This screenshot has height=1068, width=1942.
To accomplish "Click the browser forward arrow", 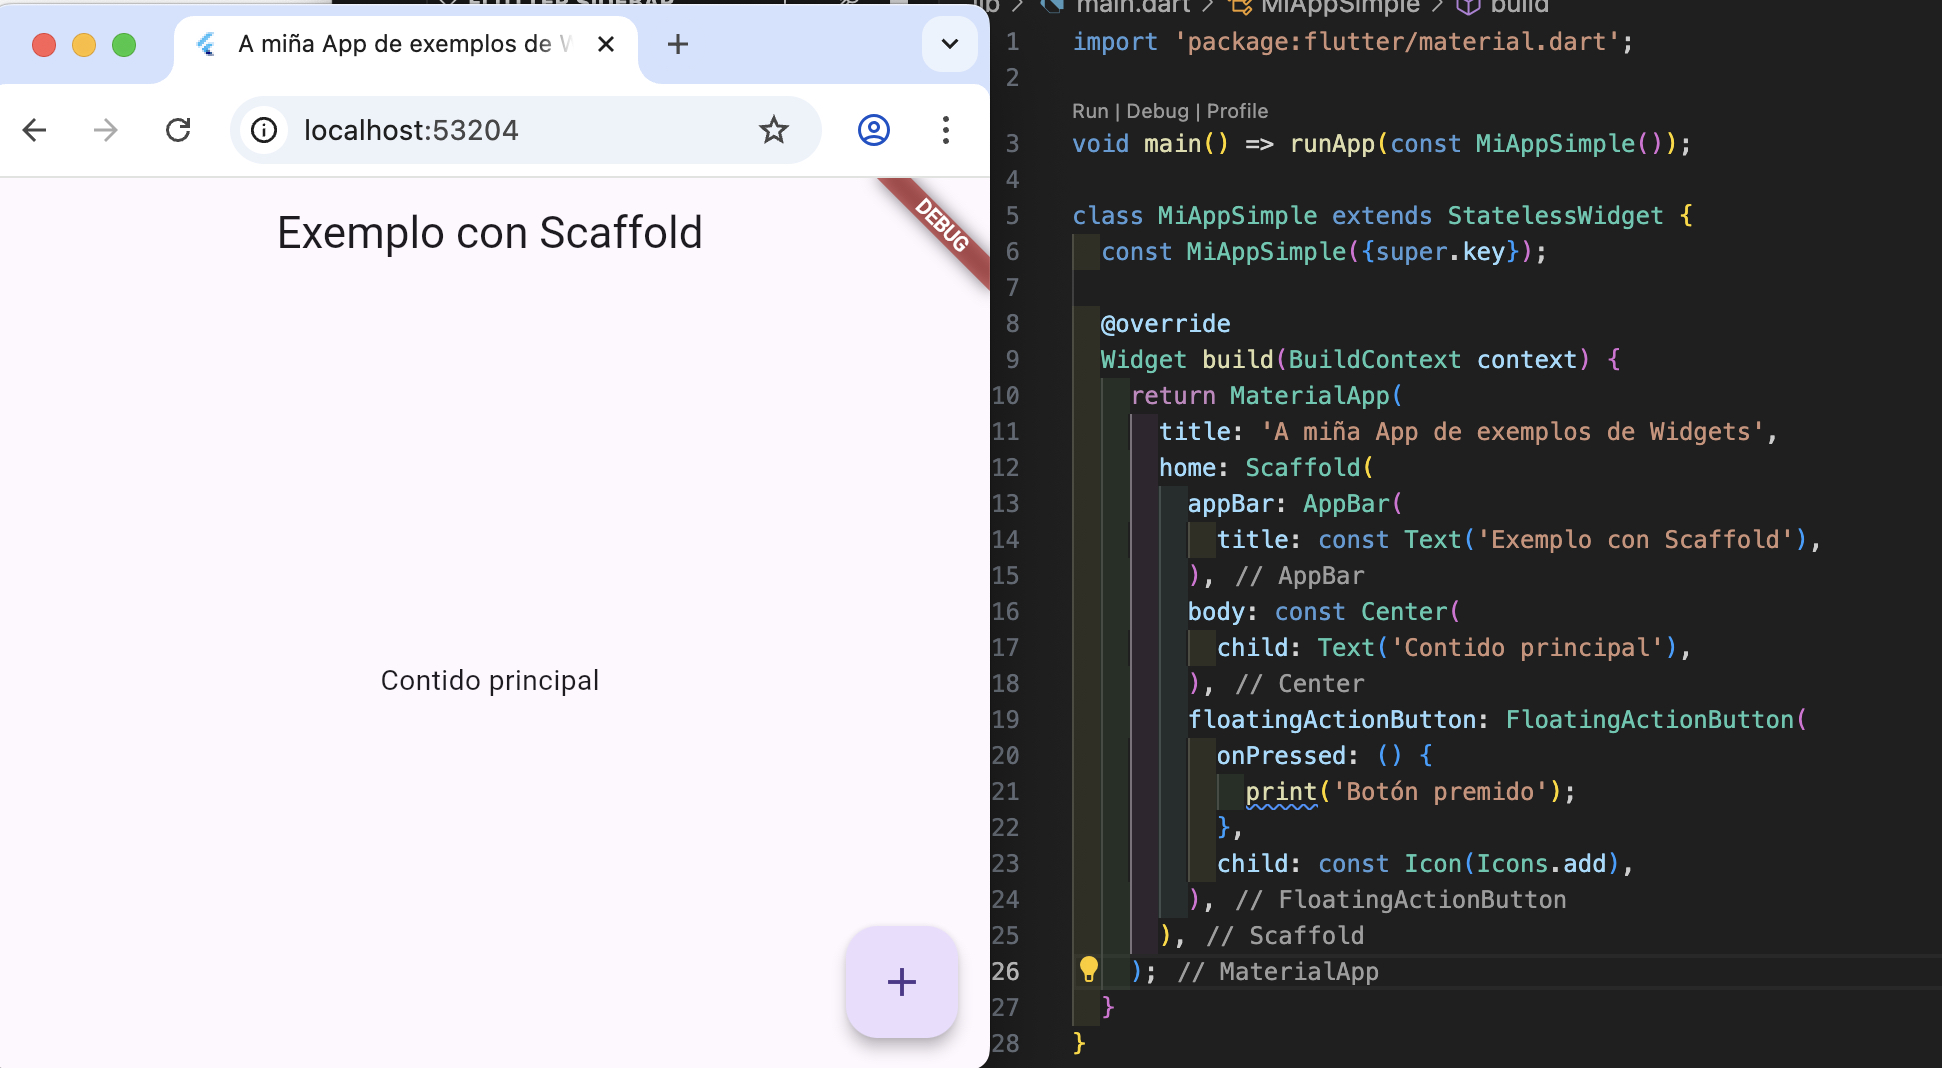I will pyautogui.click(x=105, y=130).
